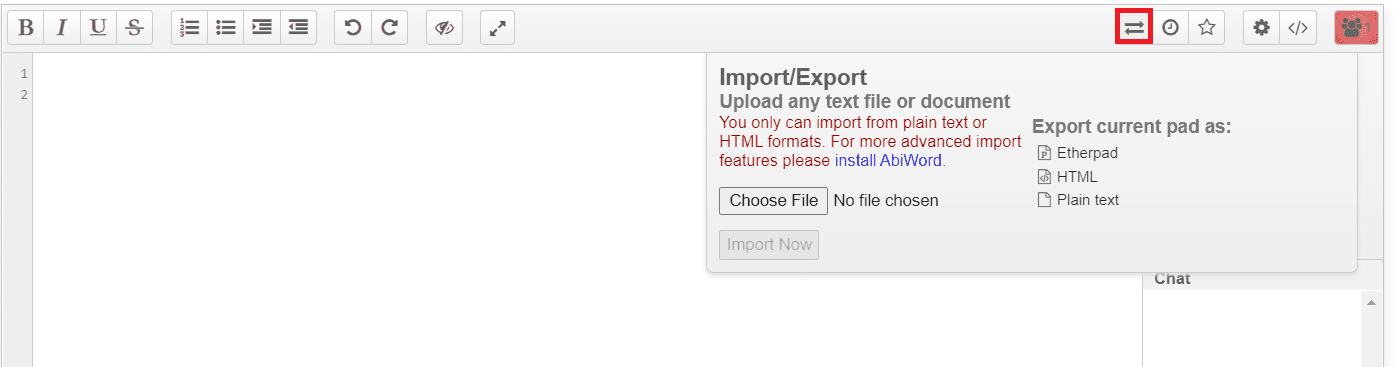1398x367 pixels.
Task: Undo the last edit
Action: click(x=353, y=28)
